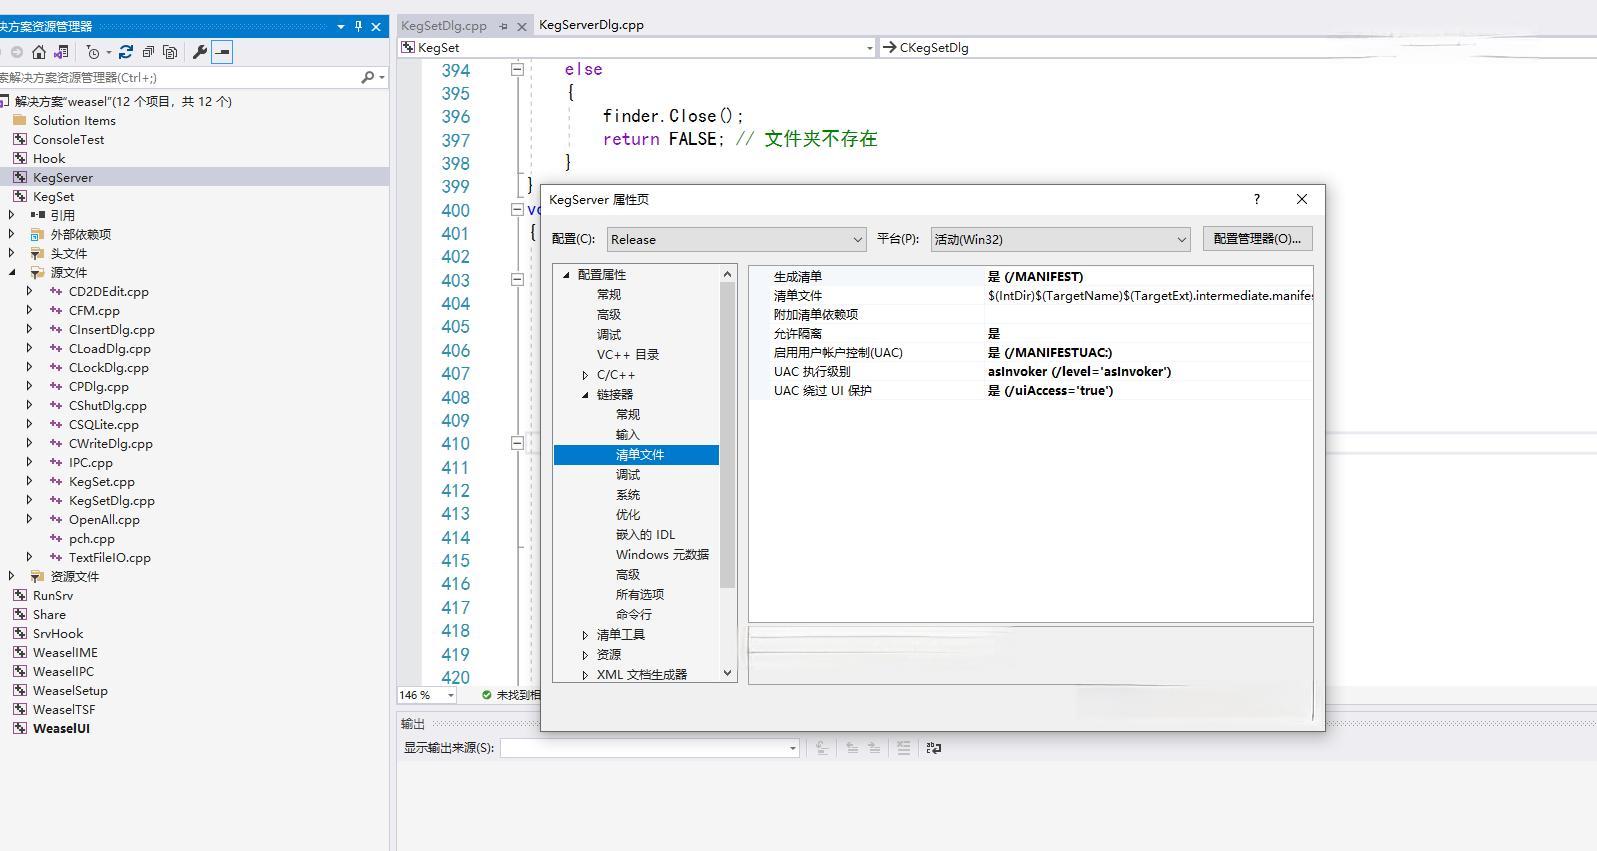1597x851 pixels.
Task: Select the WeaselSetup project
Action: 70,690
